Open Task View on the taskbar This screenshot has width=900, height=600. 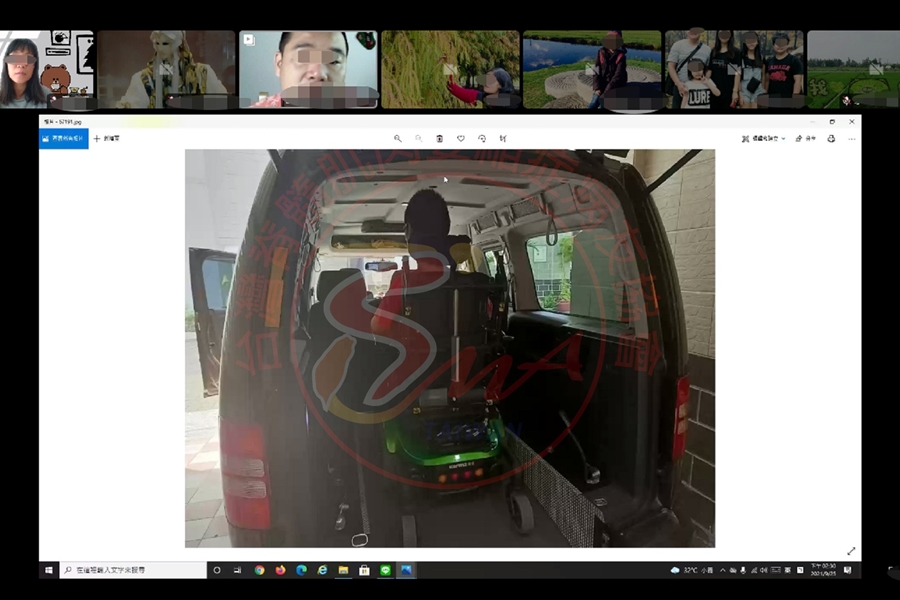237,570
